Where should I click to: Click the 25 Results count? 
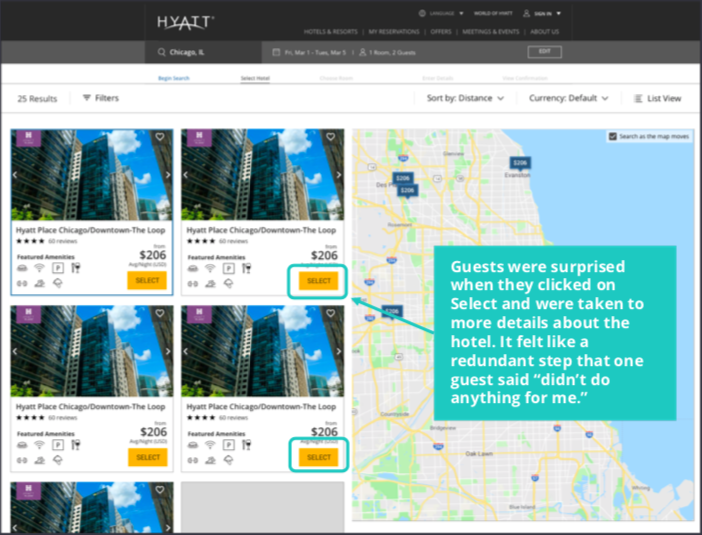pos(37,99)
